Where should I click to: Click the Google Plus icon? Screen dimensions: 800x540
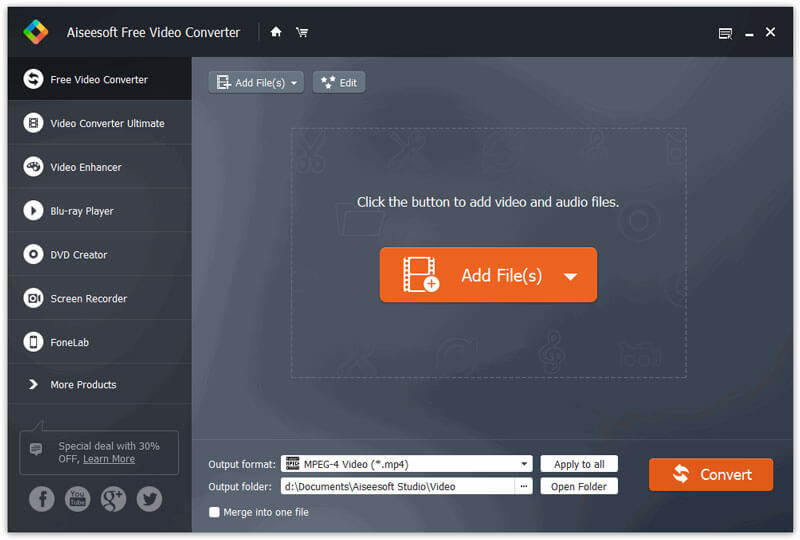[x=113, y=499]
